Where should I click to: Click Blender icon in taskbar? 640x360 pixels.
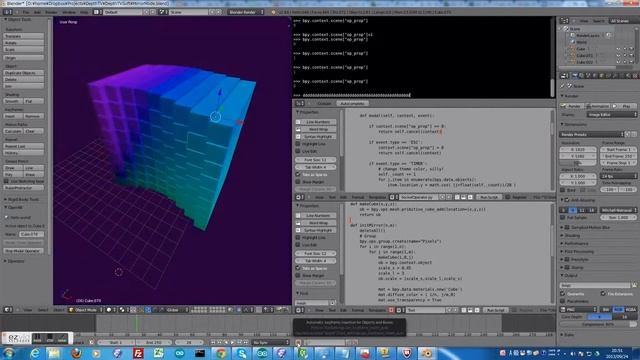[x=427, y=353]
